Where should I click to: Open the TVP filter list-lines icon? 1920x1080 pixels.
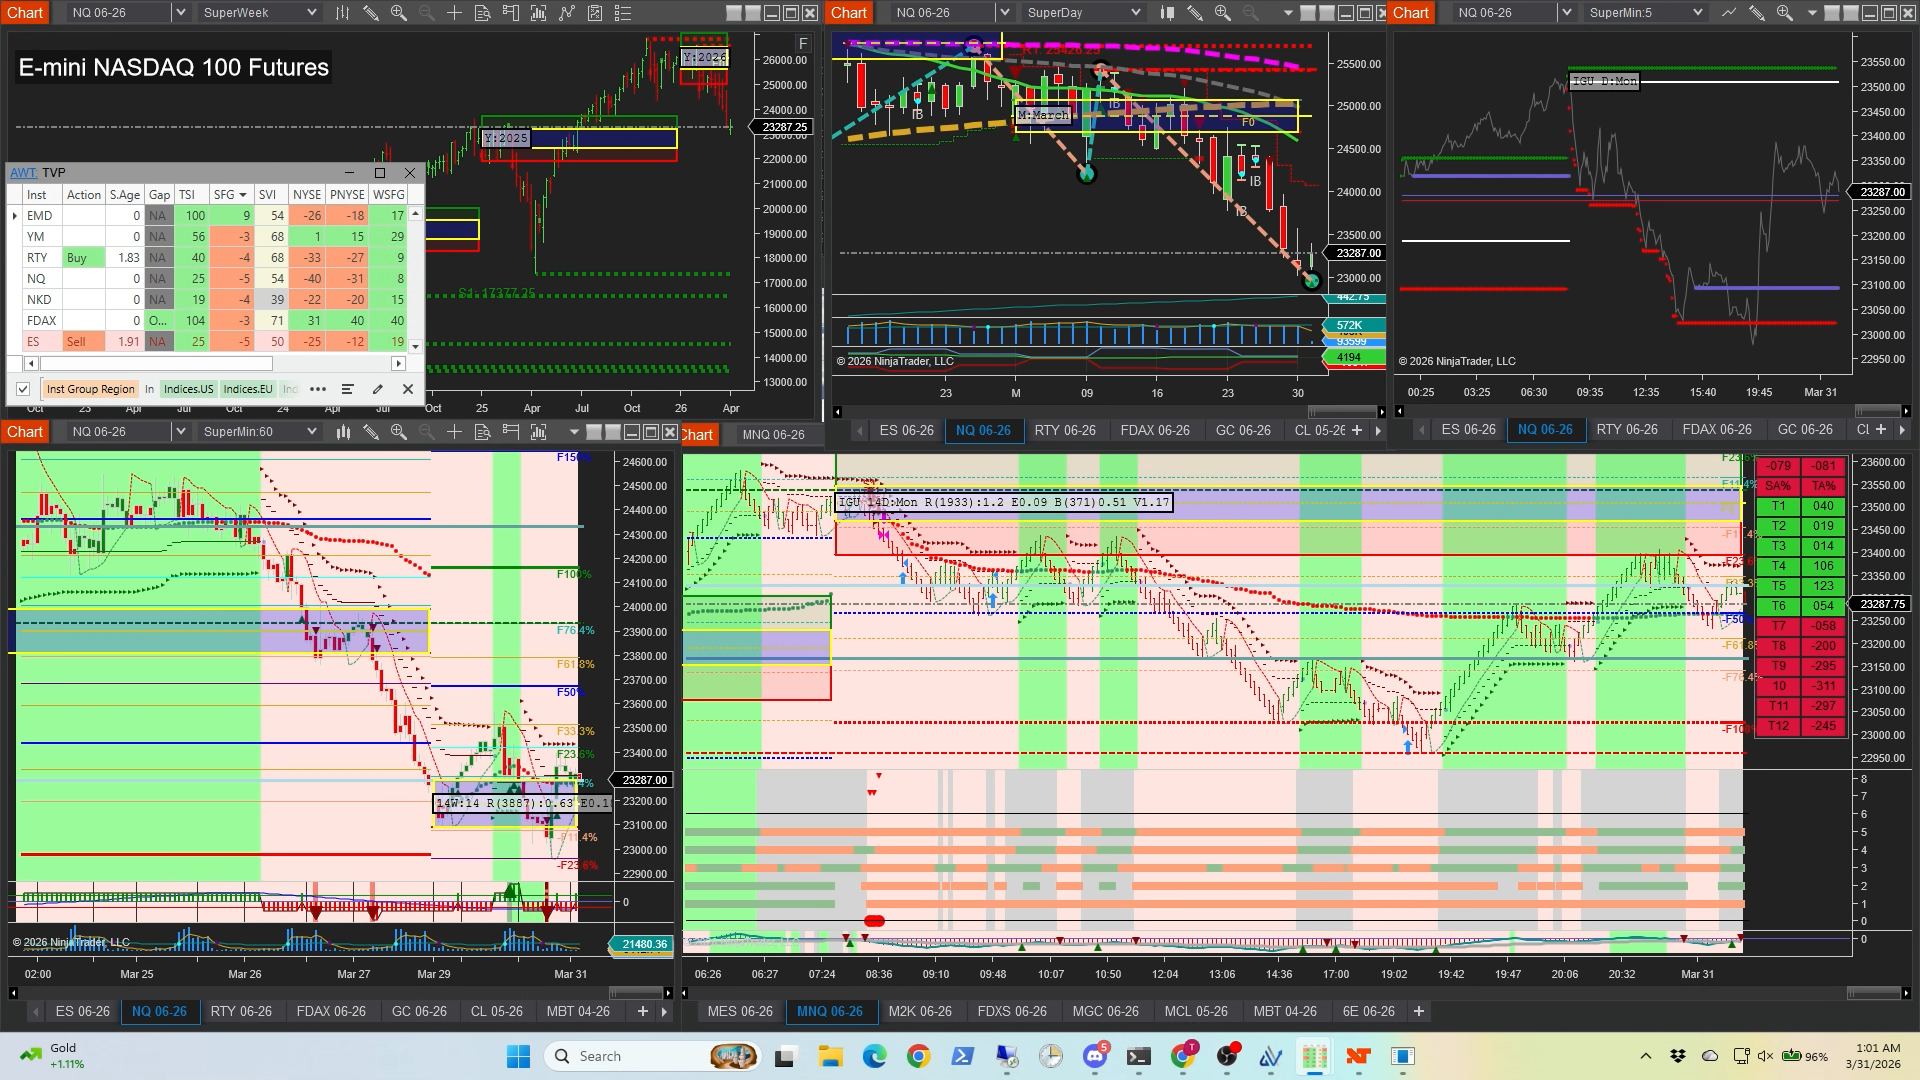(348, 389)
